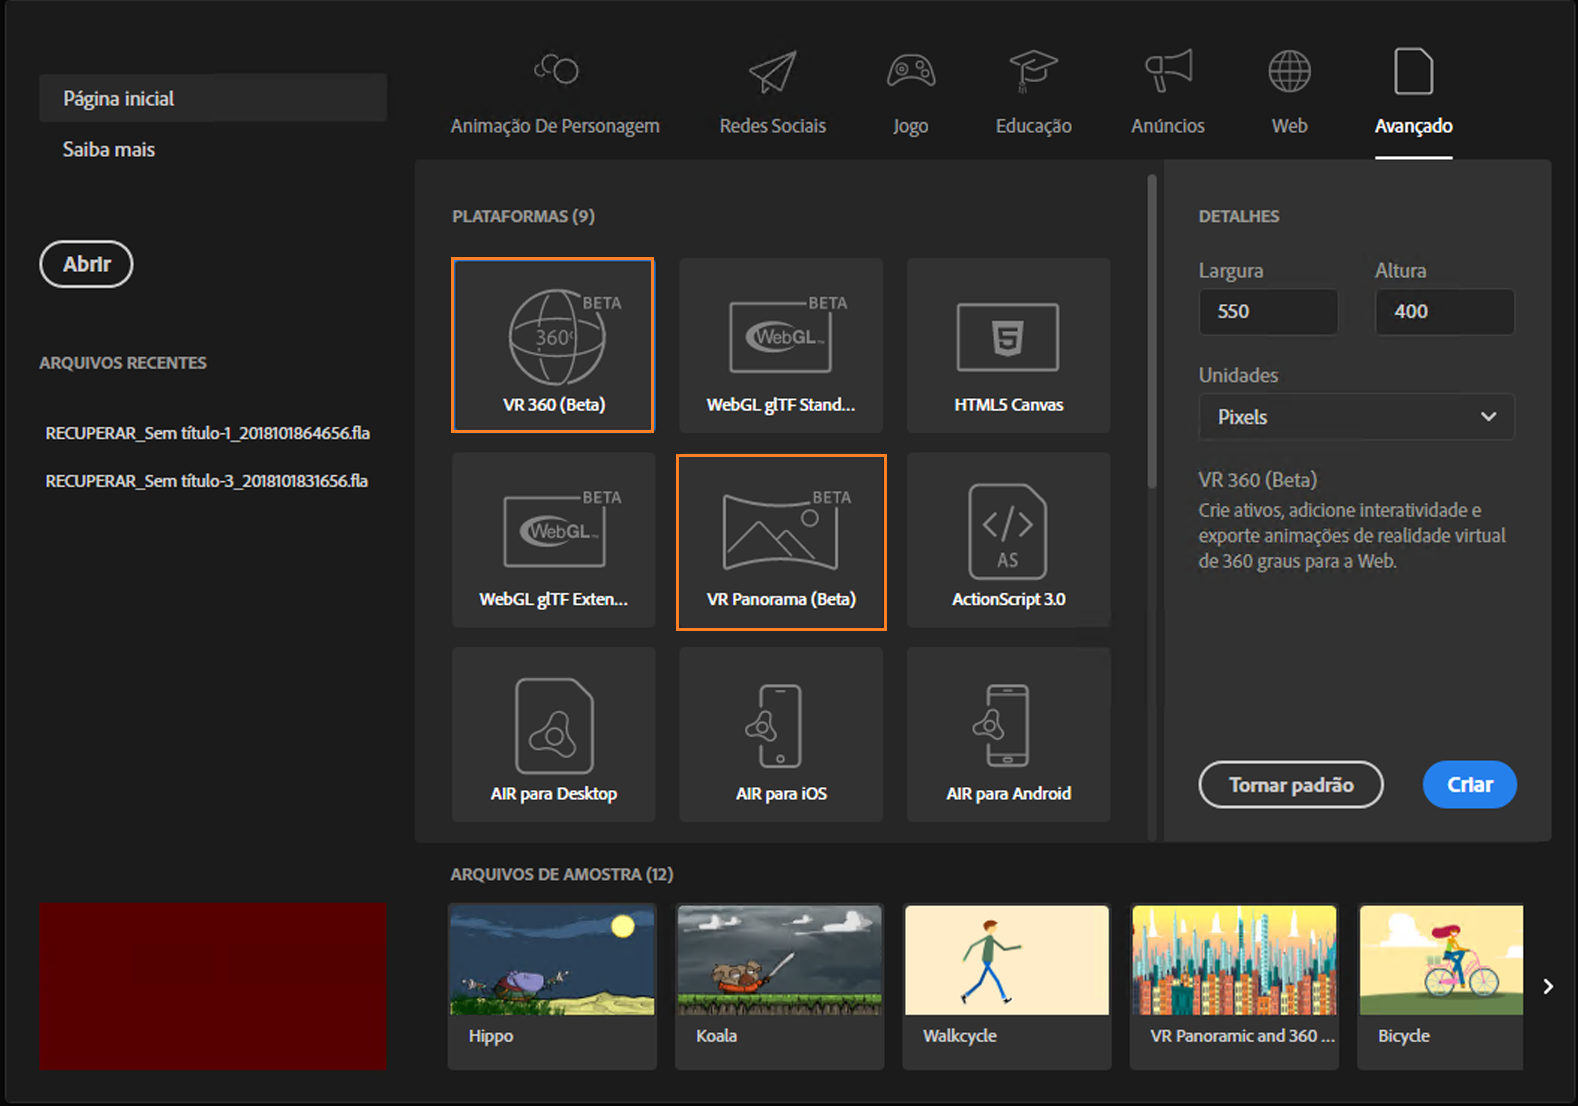Switch to the Redes Sociais category
This screenshot has height=1106, width=1578.
point(773,95)
